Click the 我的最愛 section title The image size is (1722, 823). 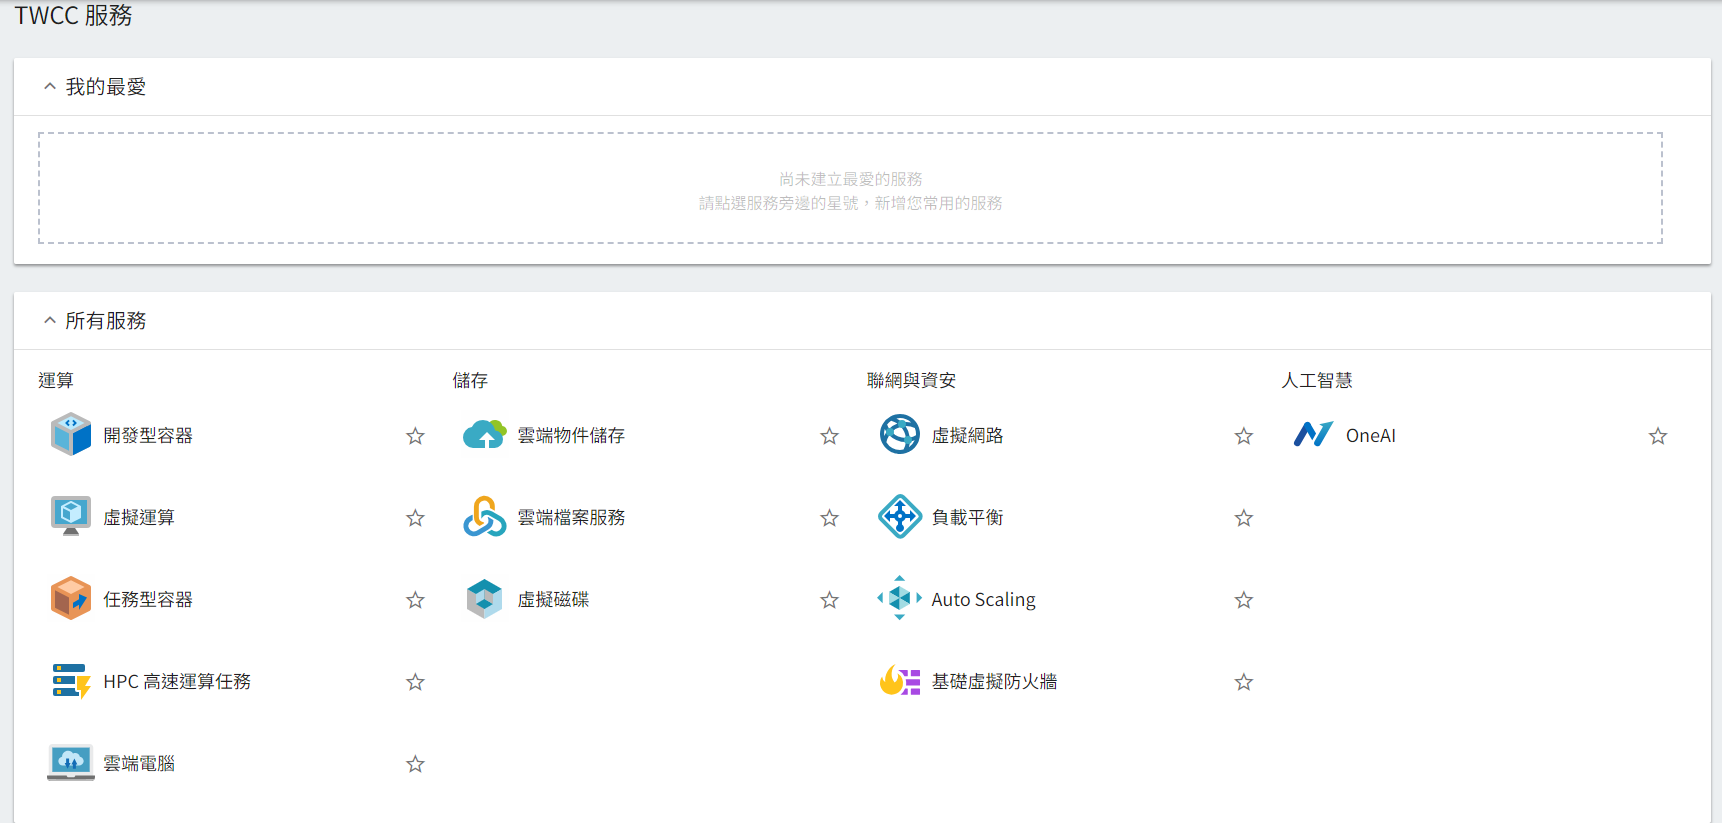coord(106,87)
